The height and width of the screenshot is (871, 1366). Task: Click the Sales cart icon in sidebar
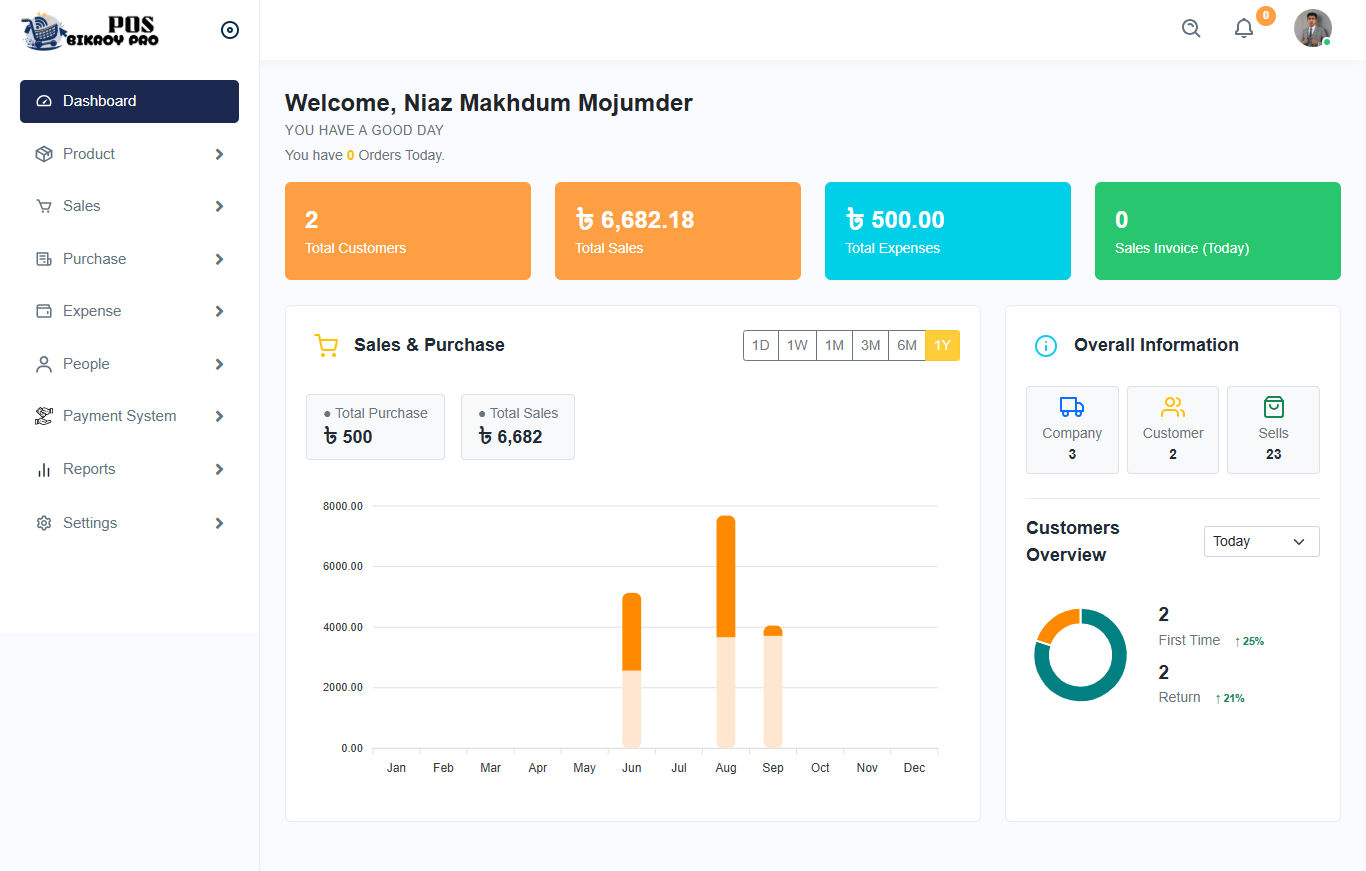pyautogui.click(x=43, y=206)
